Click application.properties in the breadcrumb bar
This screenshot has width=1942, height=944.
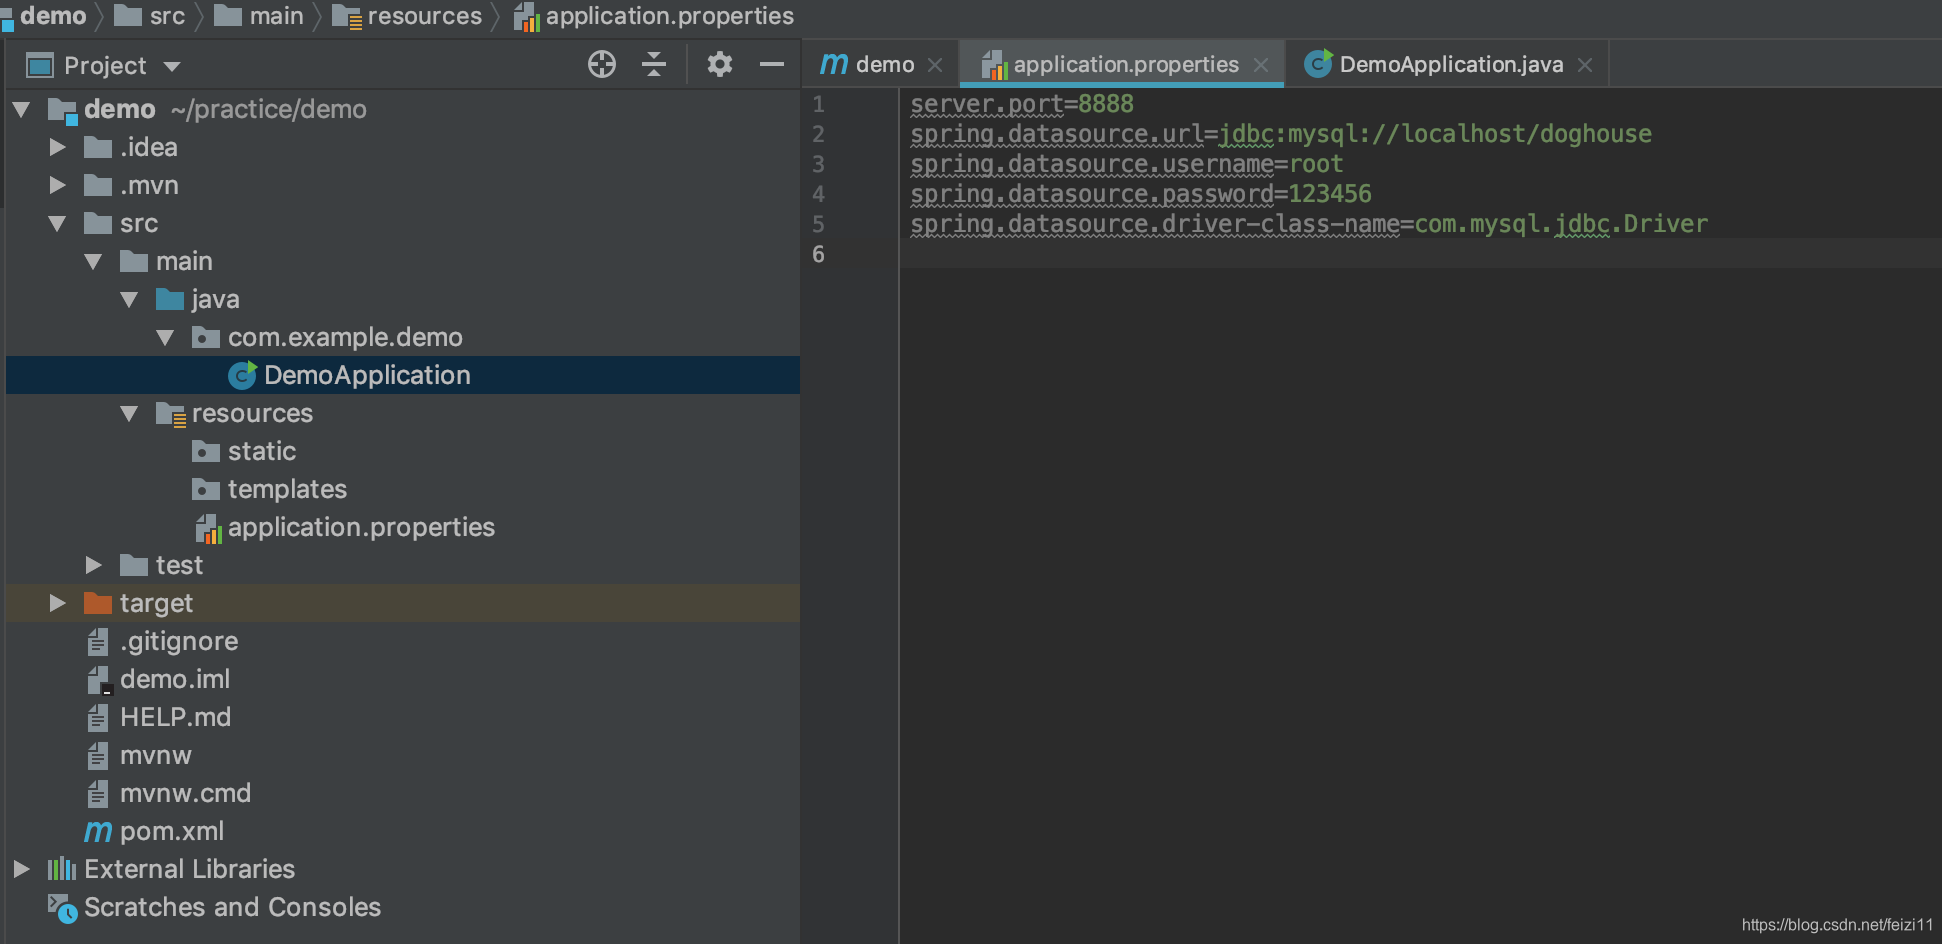(669, 16)
